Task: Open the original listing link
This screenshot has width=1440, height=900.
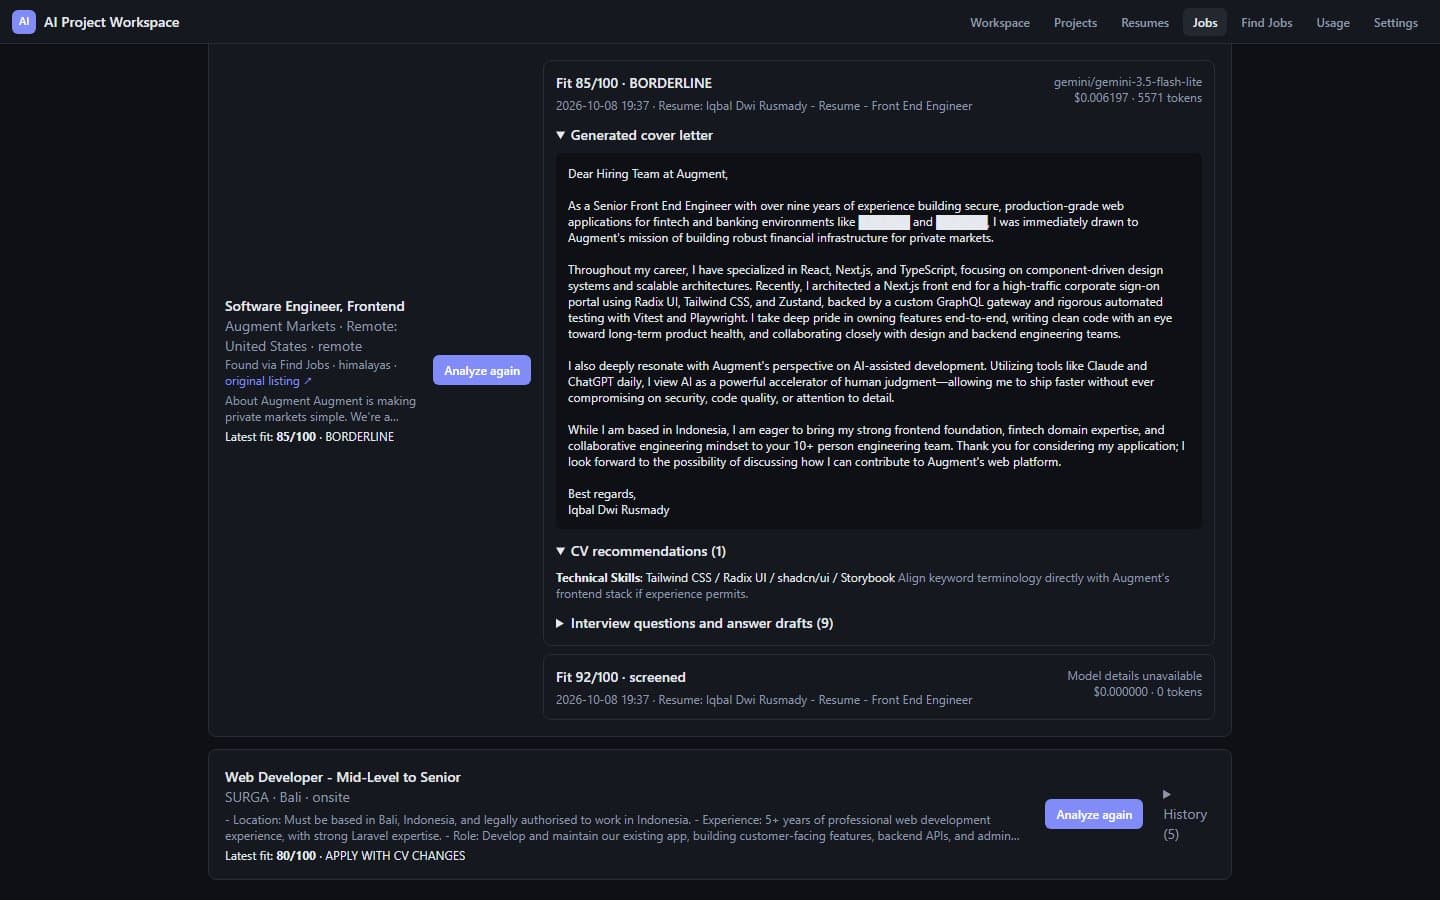Action: click(268, 381)
